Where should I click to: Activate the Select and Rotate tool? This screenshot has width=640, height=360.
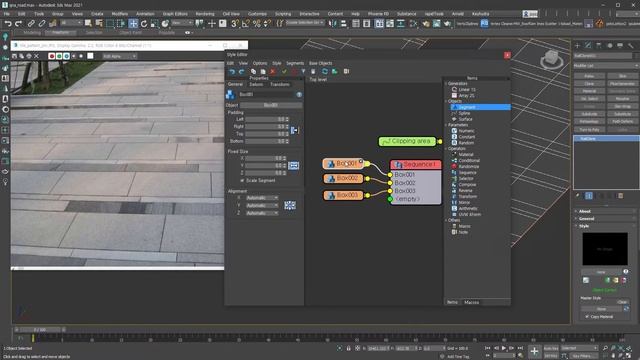[144, 24]
